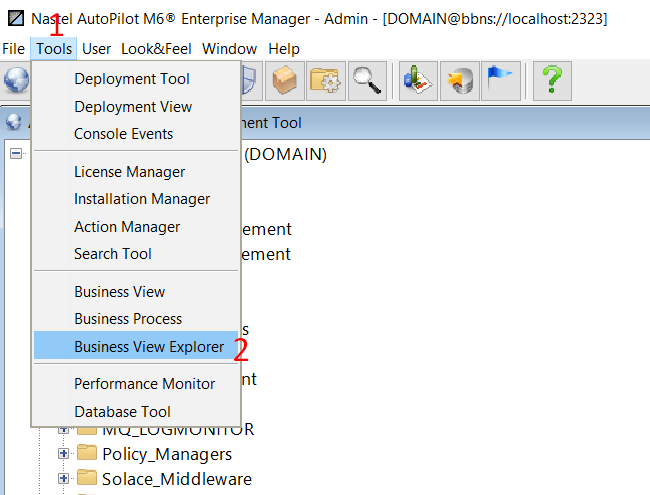Expand the Solace_Middleware folder node
This screenshot has height=495, width=650.
63,479
